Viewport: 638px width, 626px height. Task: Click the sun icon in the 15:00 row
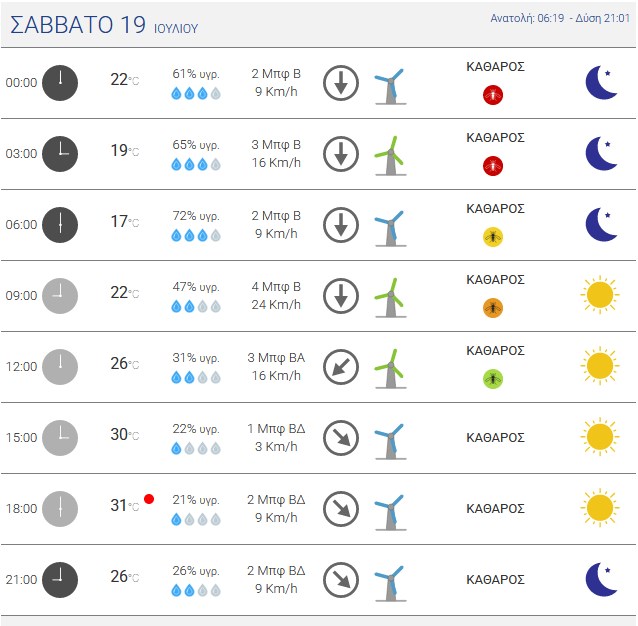[600, 436]
